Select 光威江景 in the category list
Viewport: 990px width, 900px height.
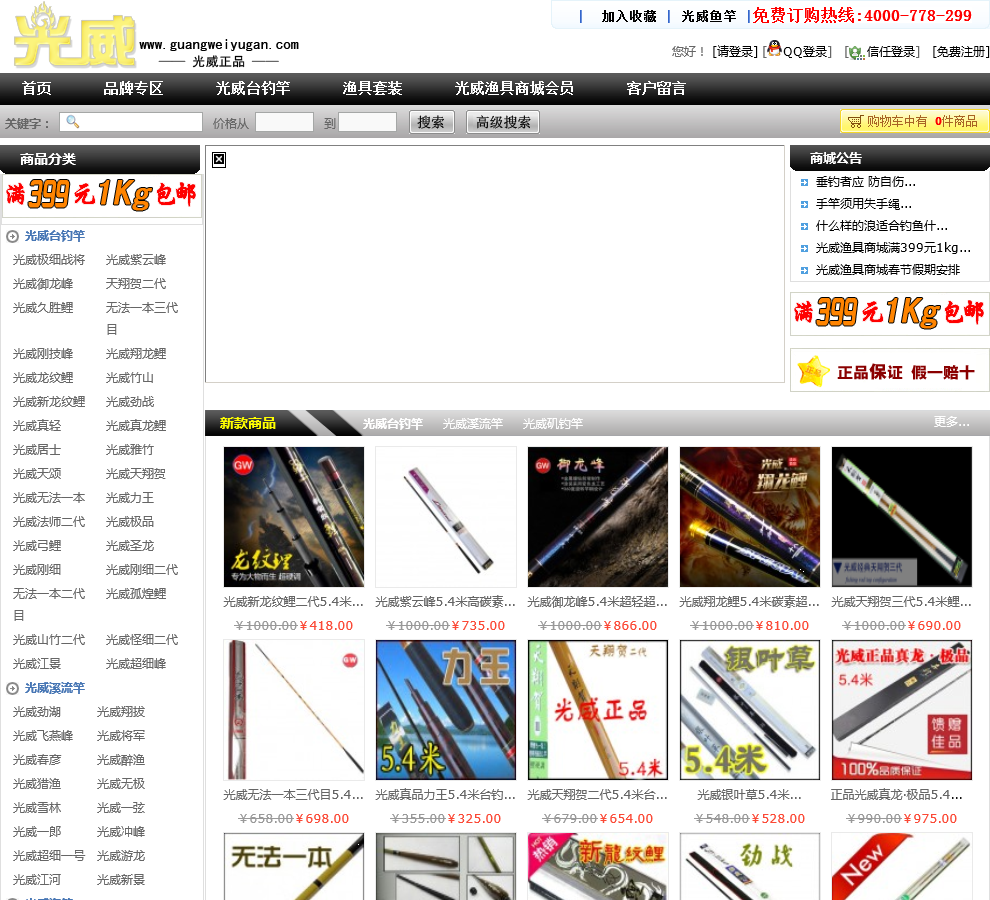(x=37, y=664)
